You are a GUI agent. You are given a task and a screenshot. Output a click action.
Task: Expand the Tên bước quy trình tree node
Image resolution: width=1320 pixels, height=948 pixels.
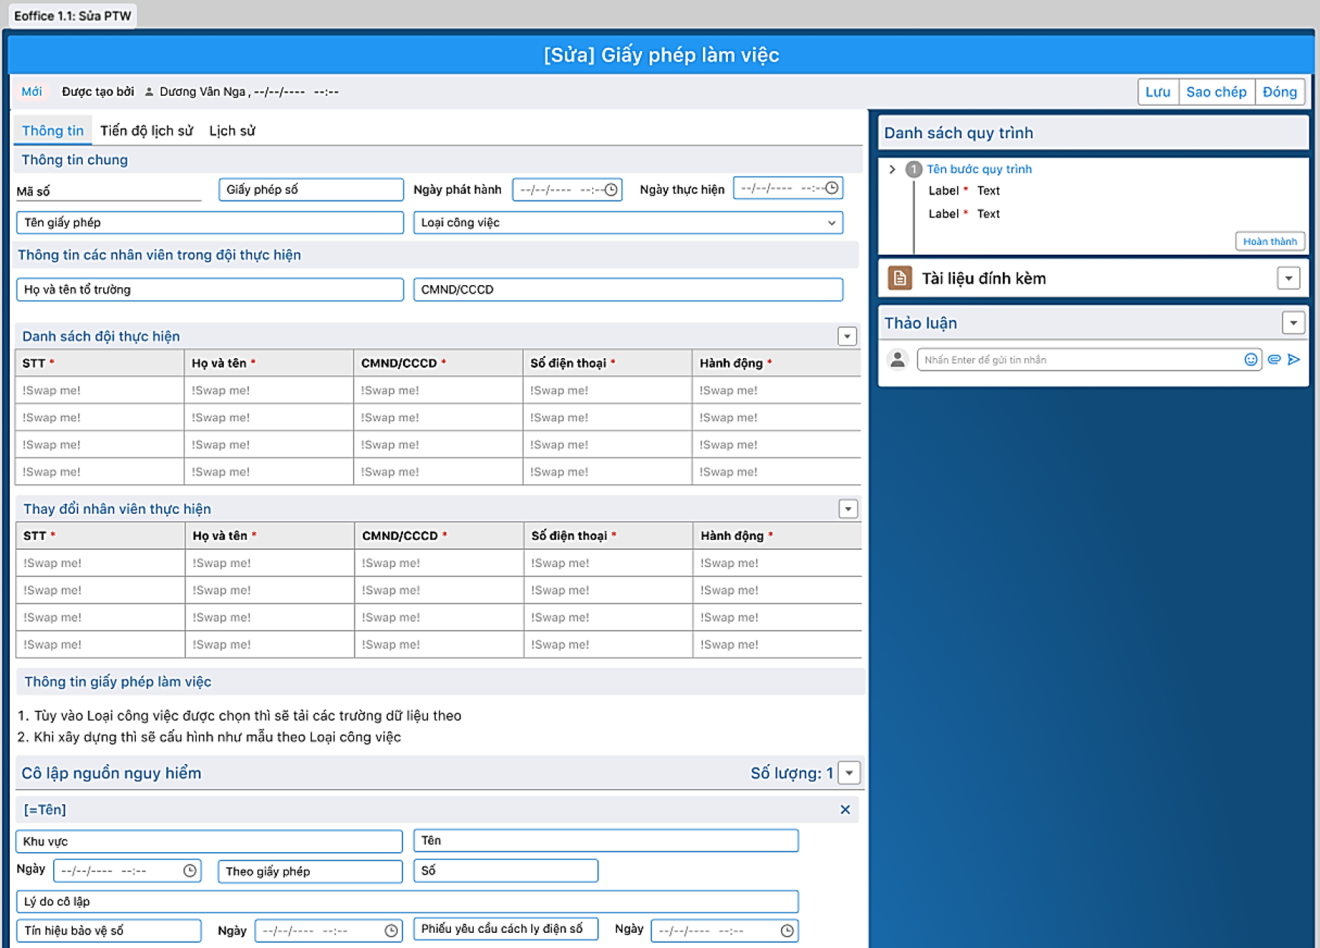point(893,170)
